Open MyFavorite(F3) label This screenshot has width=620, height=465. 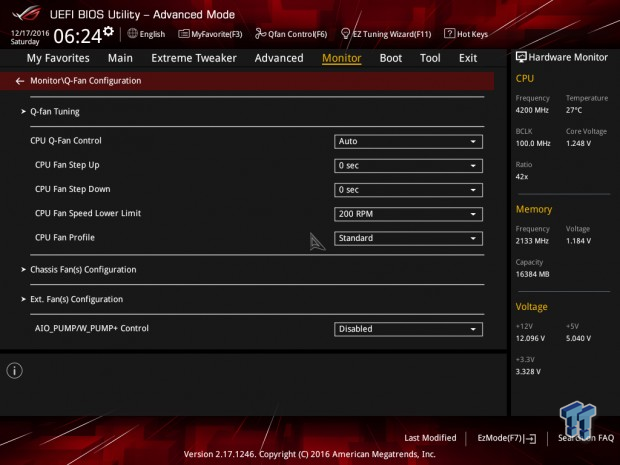pos(217,34)
